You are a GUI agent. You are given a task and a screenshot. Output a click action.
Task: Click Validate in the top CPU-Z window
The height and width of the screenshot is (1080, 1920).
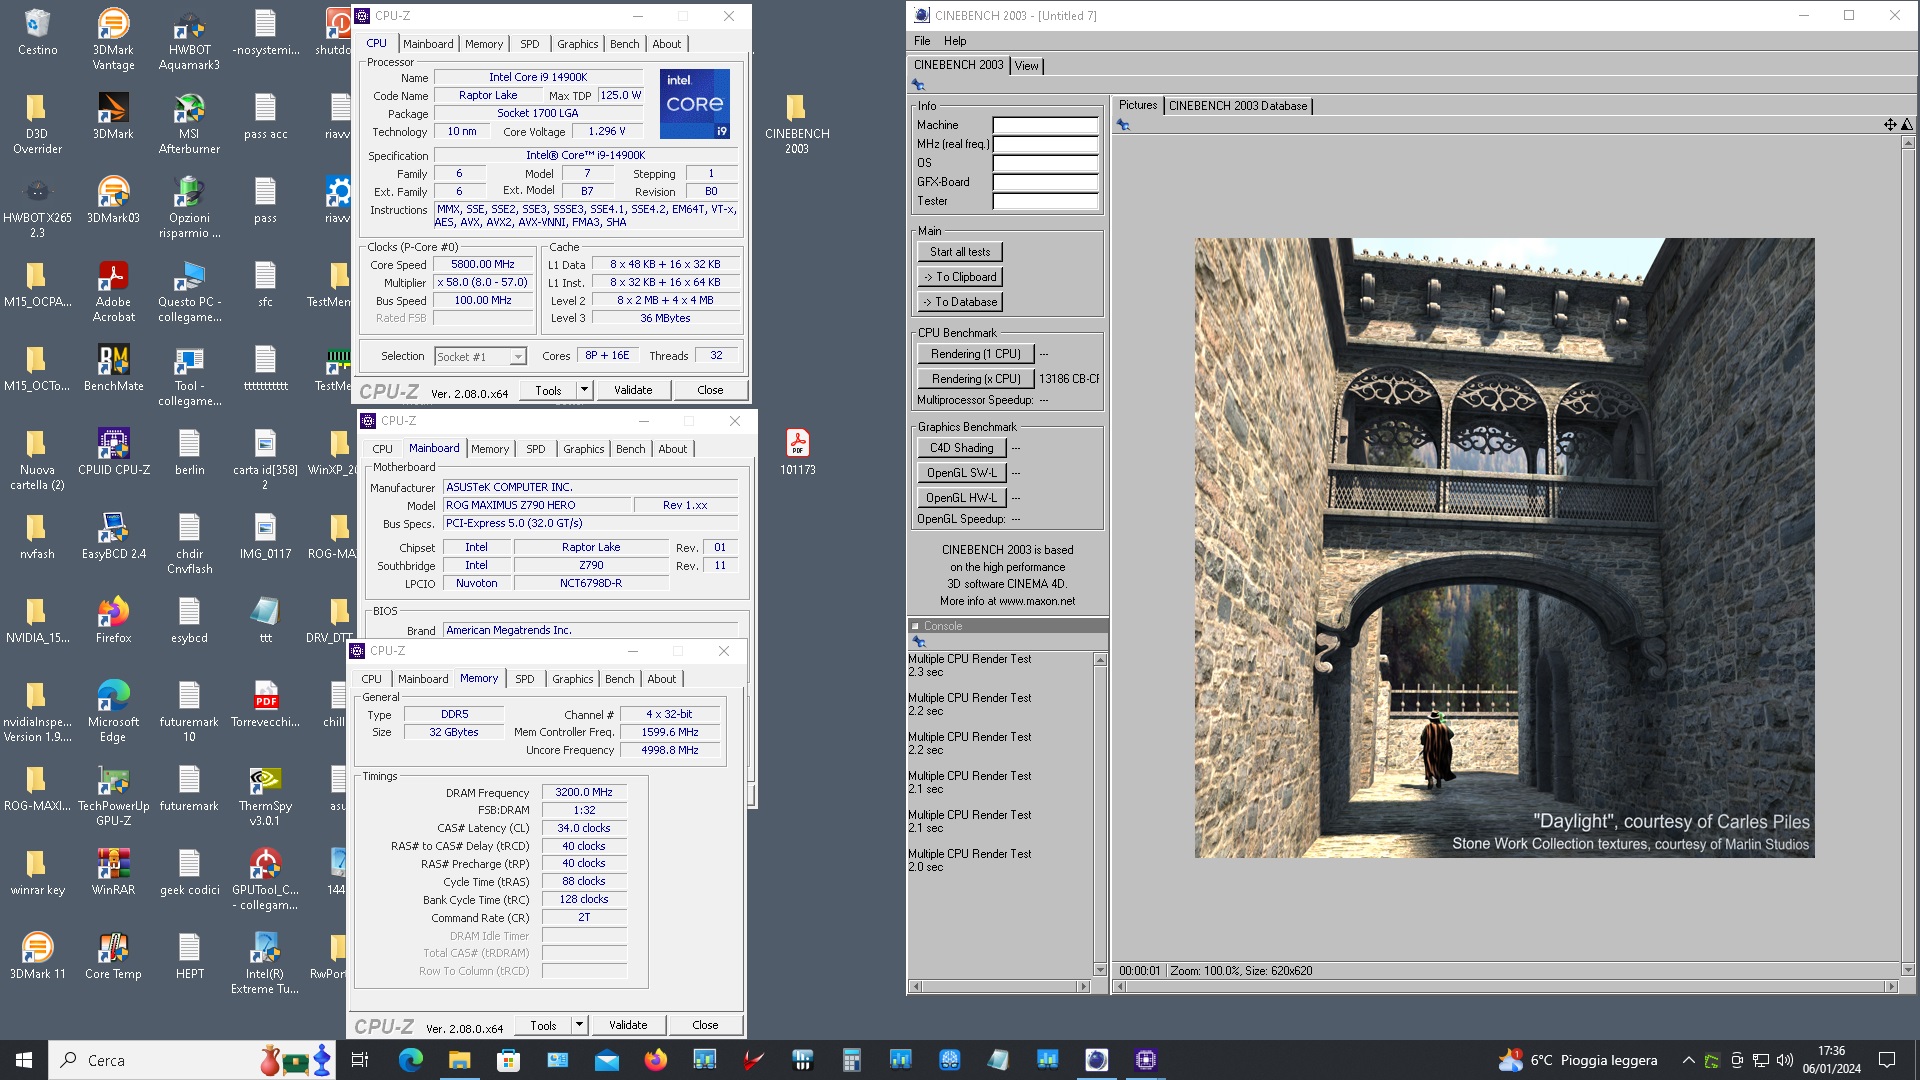pyautogui.click(x=633, y=390)
